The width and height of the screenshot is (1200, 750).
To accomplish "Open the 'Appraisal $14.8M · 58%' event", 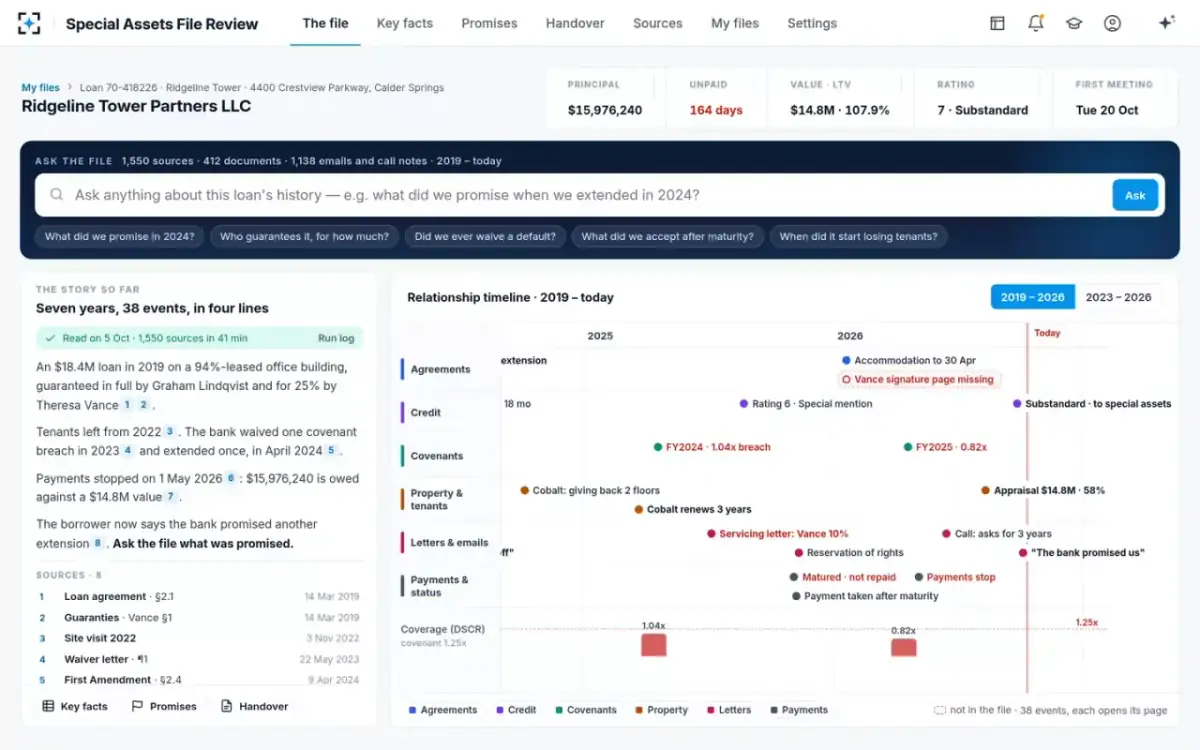I will tap(1043, 490).
